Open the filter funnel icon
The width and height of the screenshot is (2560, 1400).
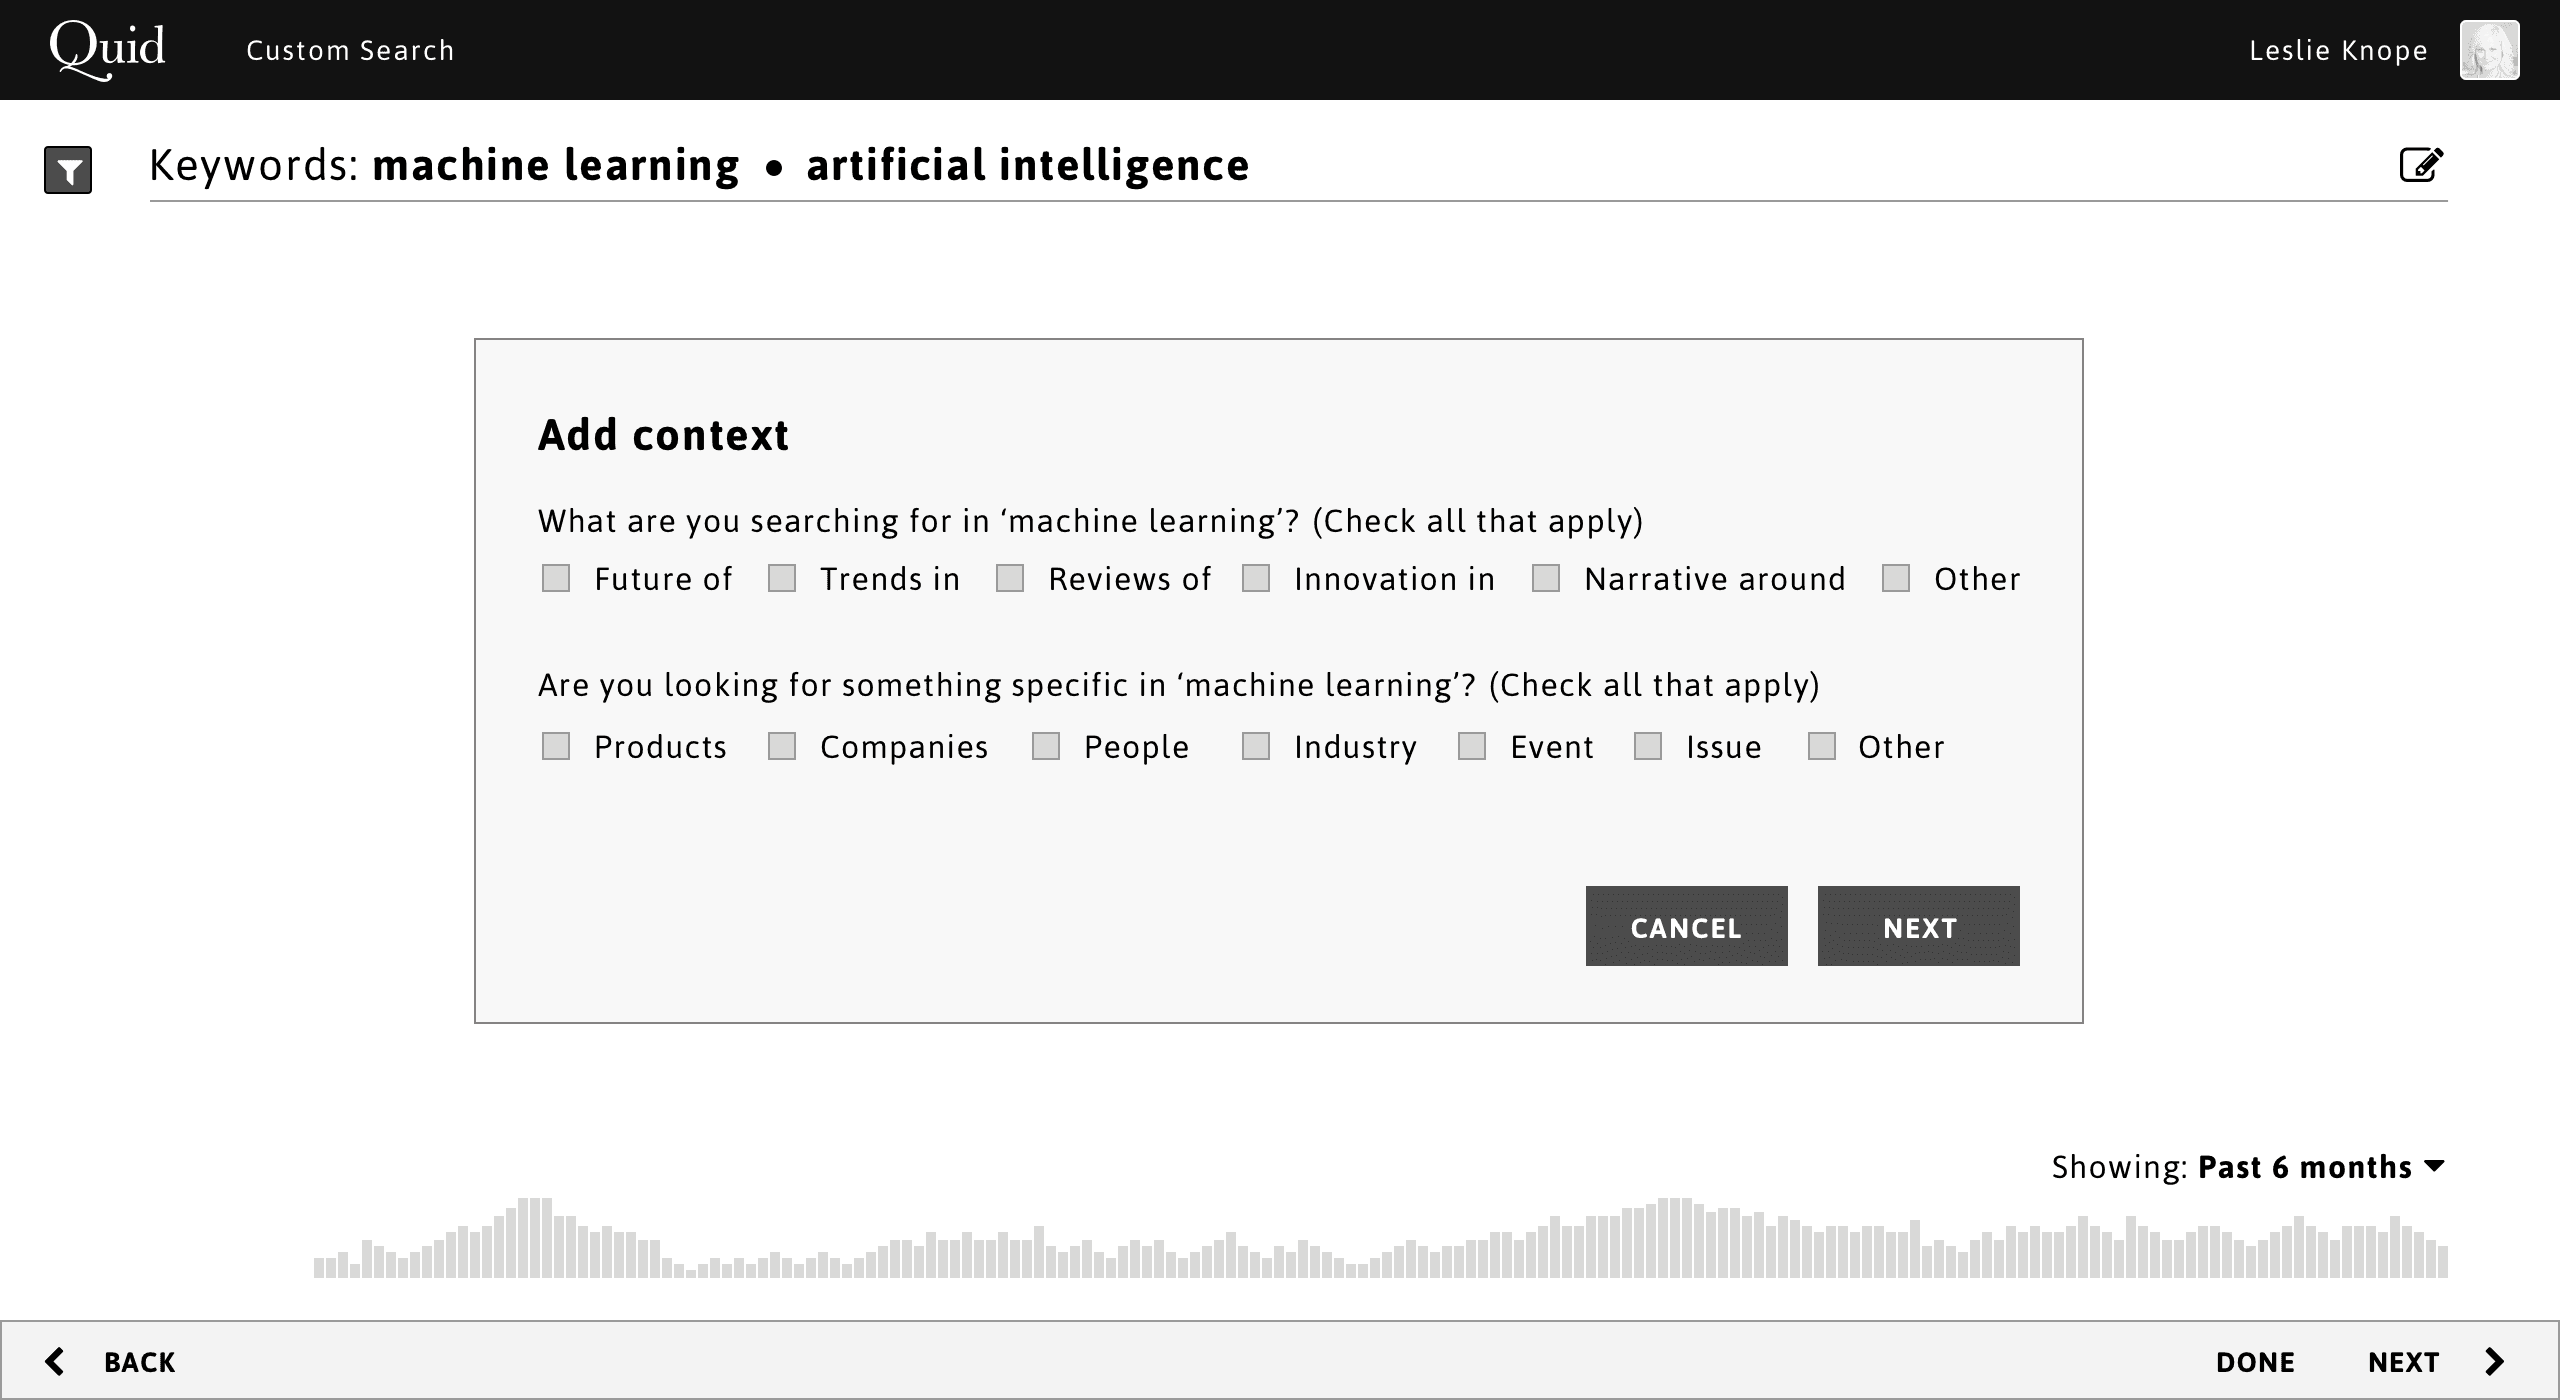coord(68,170)
